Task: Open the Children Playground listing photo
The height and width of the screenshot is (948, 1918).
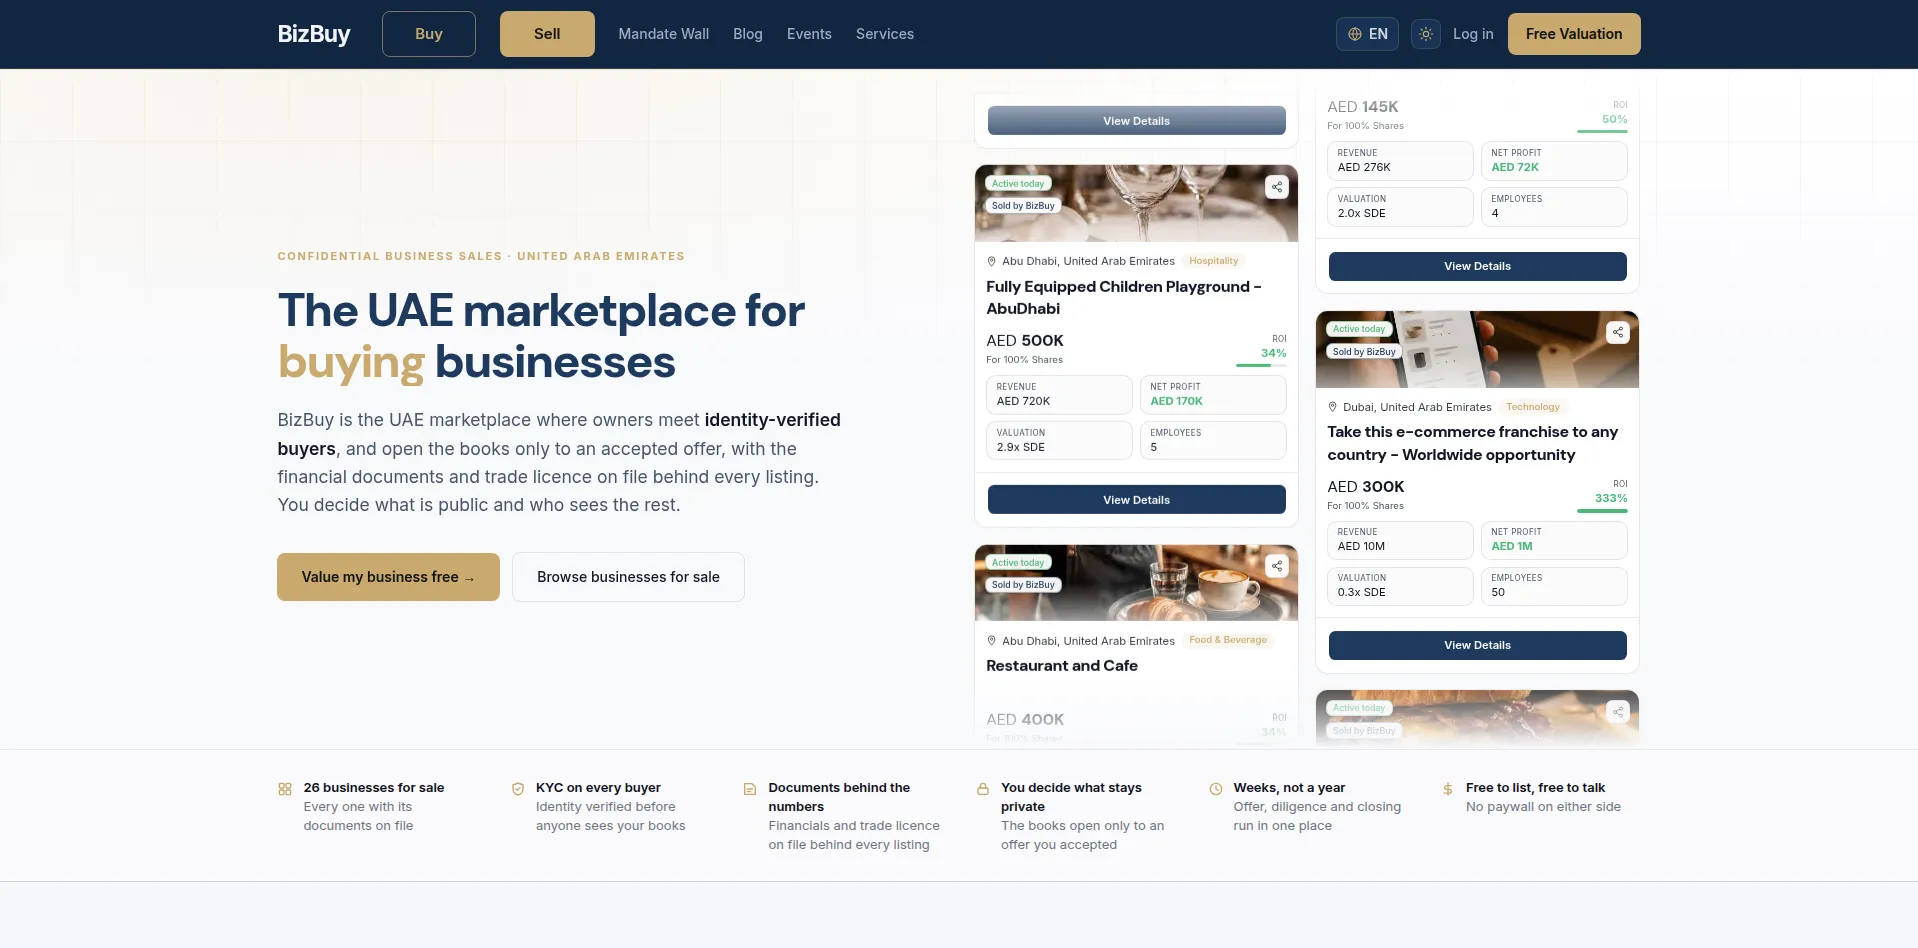Action: pos(1136,204)
